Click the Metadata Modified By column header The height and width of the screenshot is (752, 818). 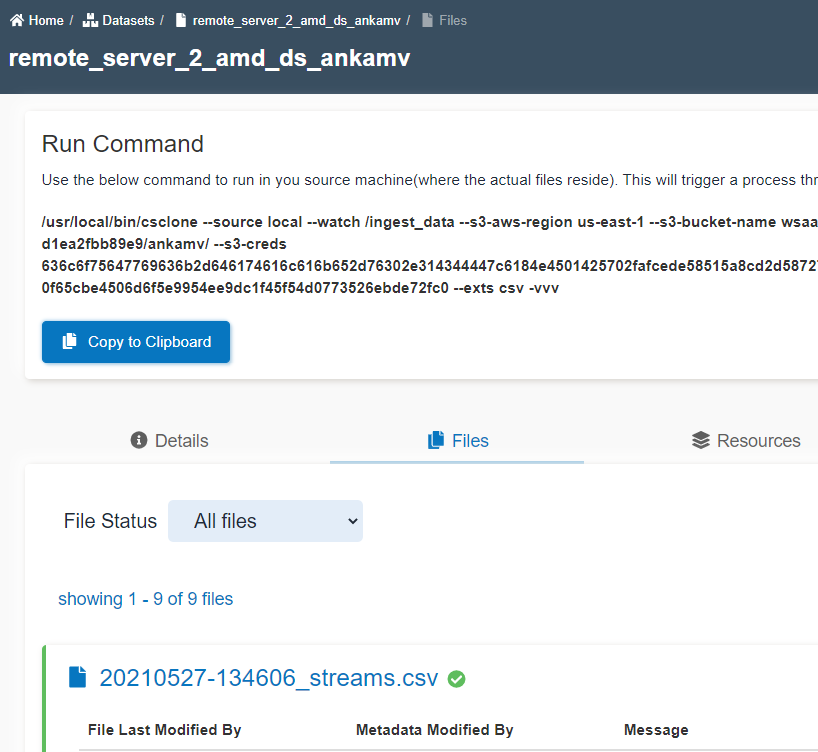click(x=435, y=730)
